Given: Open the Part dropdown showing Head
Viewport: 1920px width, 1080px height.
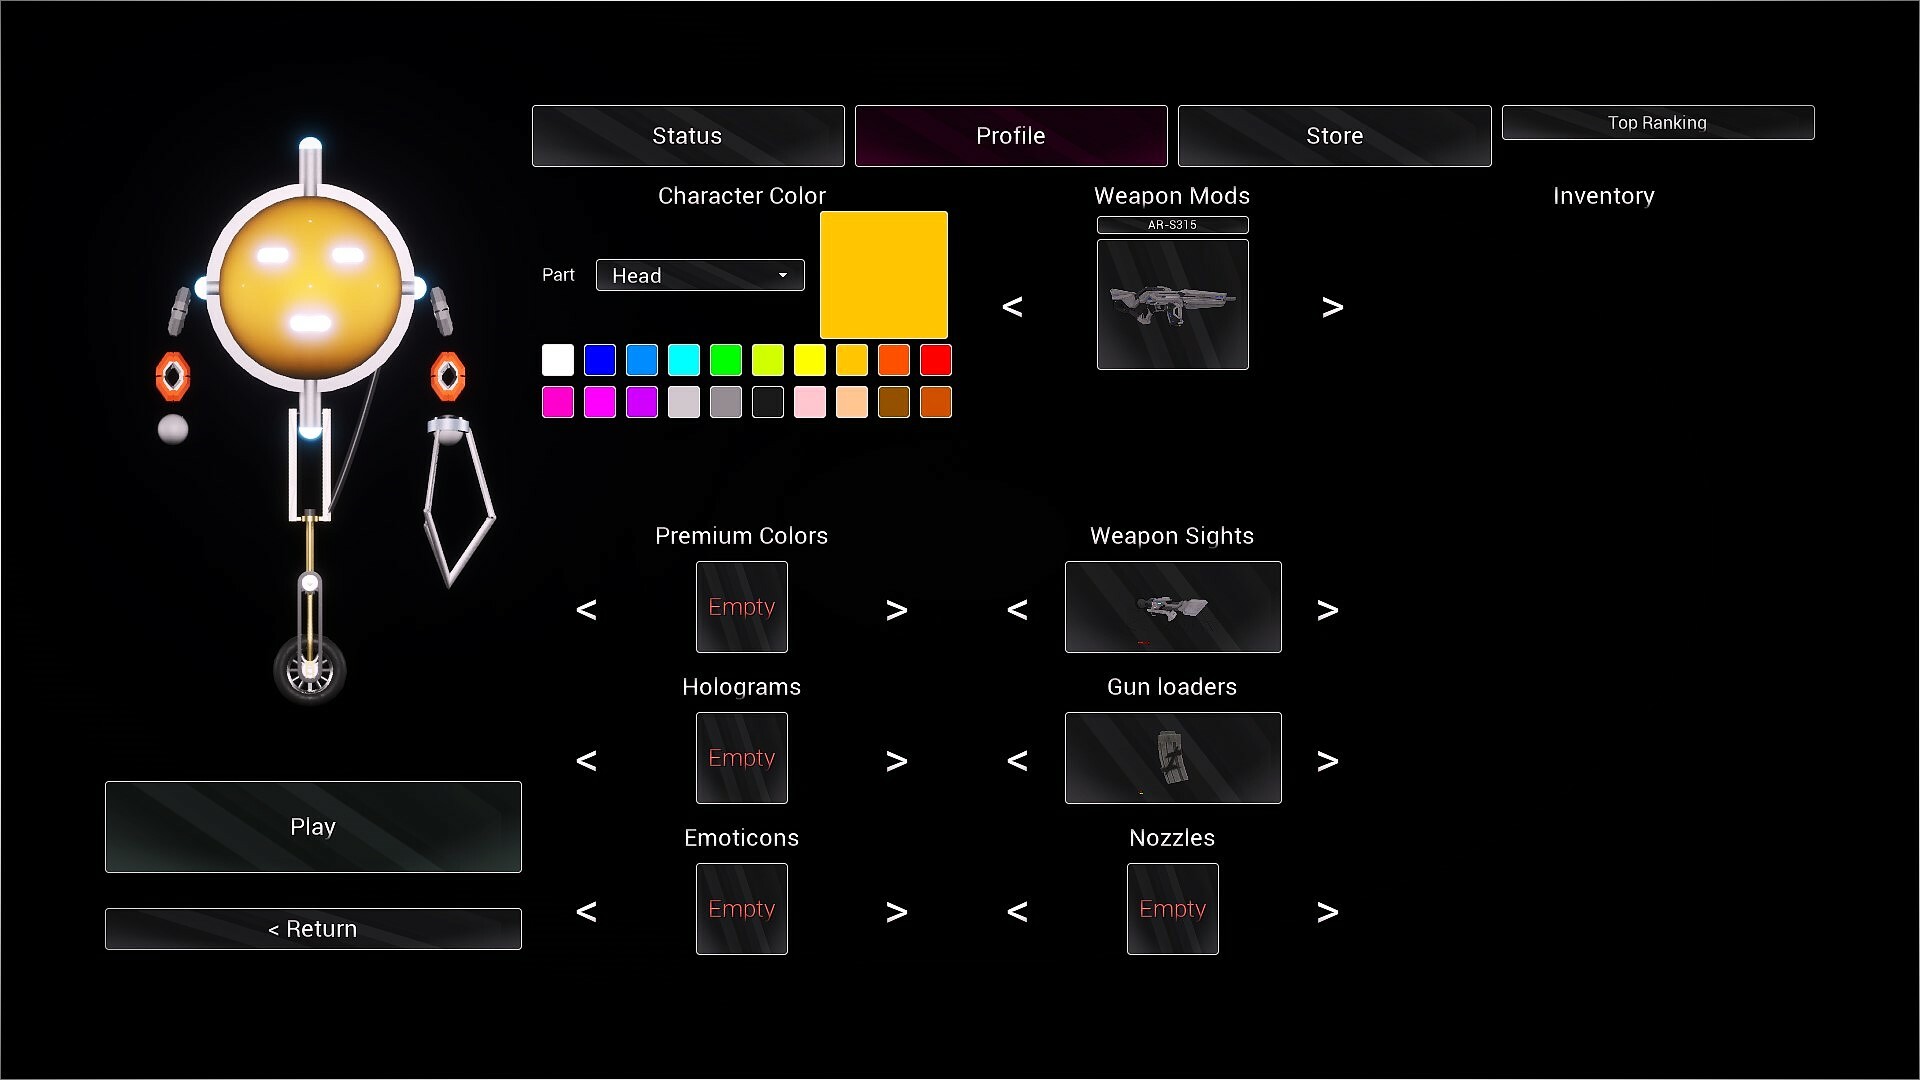Looking at the screenshot, I should pyautogui.click(x=699, y=275).
